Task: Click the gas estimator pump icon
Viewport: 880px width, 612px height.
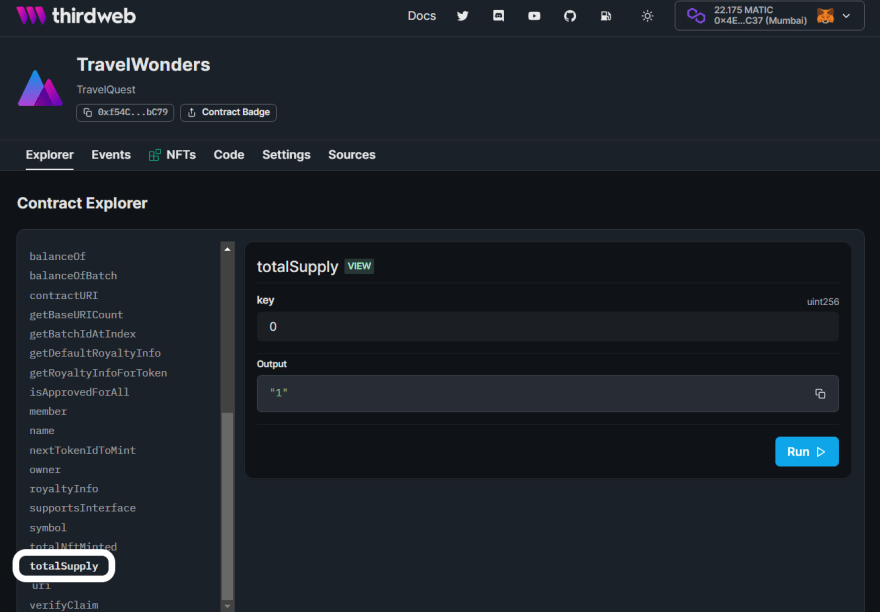Action: tap(606, 16)
